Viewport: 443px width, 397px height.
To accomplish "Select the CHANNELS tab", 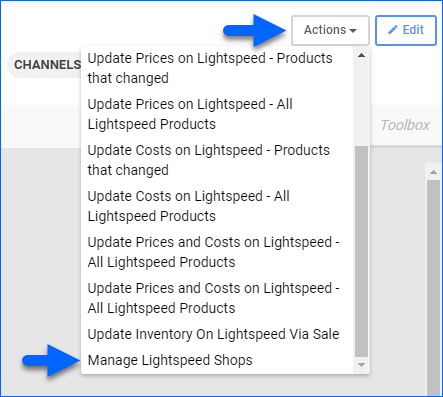I will pyautogui.click(x=47, y=65).
